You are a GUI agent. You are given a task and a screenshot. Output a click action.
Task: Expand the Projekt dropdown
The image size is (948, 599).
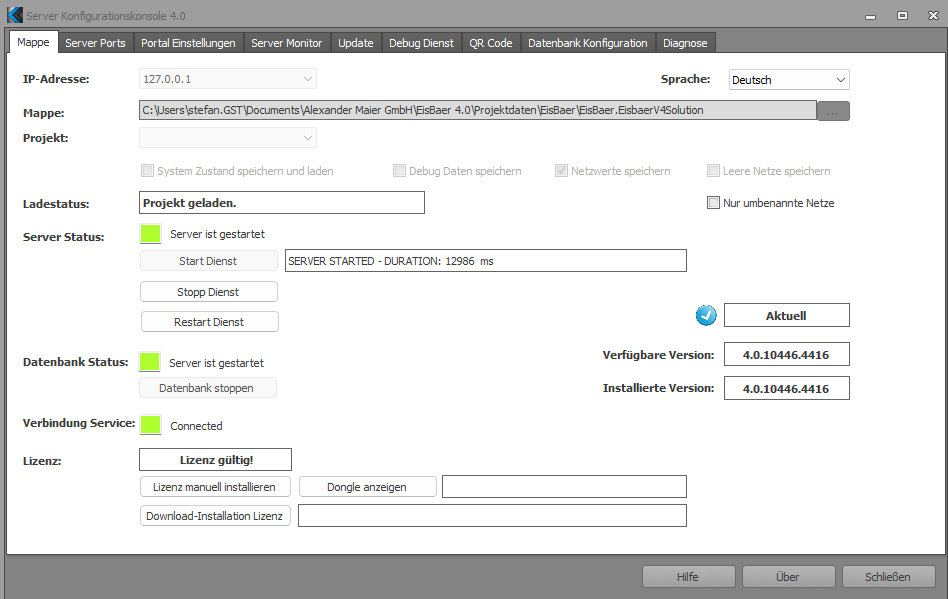point(228,138)
